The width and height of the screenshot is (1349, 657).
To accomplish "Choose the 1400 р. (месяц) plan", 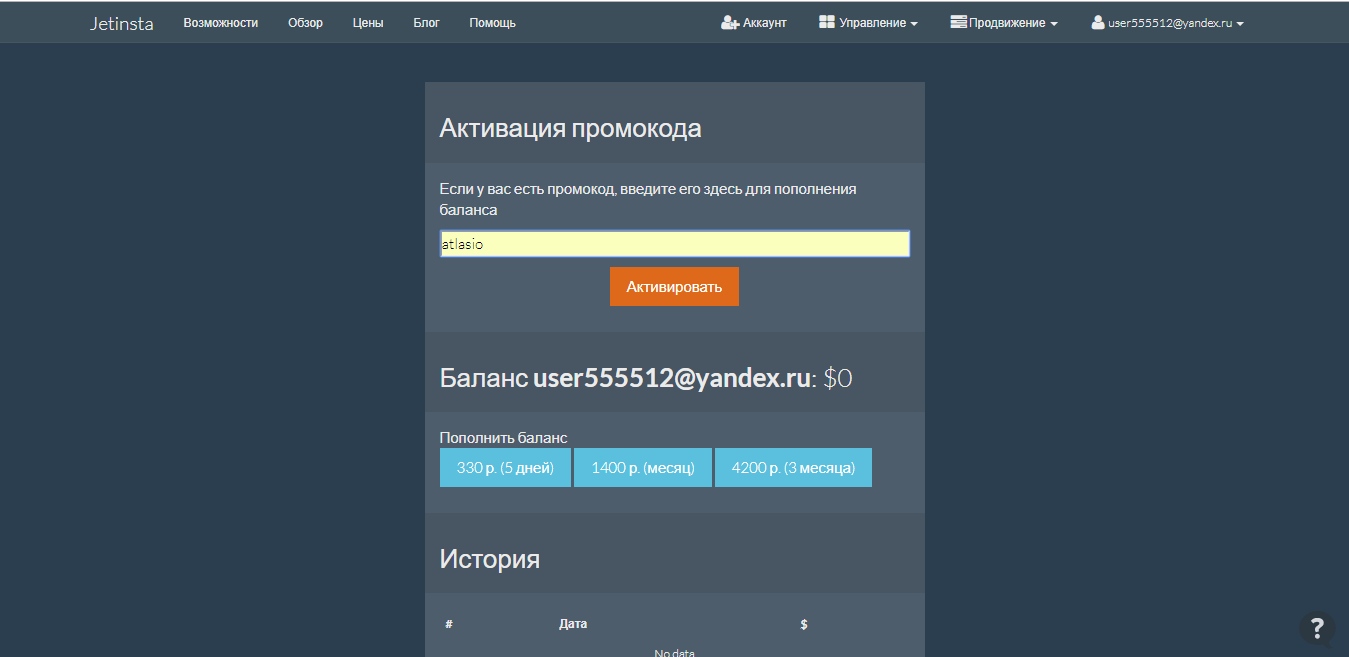I will pos(643,468).
